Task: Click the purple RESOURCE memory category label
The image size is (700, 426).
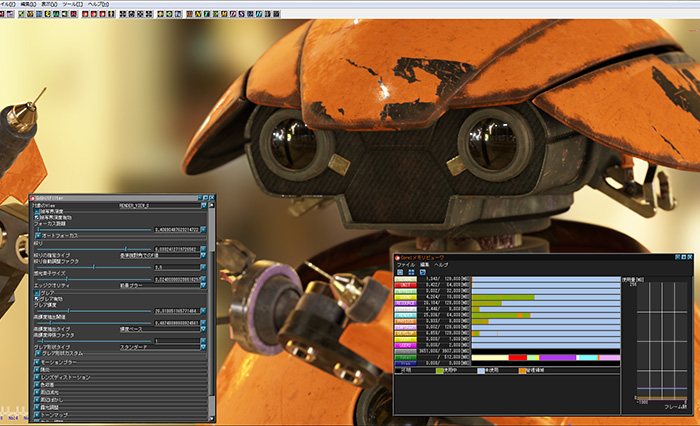Action: pyautogui.click(x=406, y=303)
